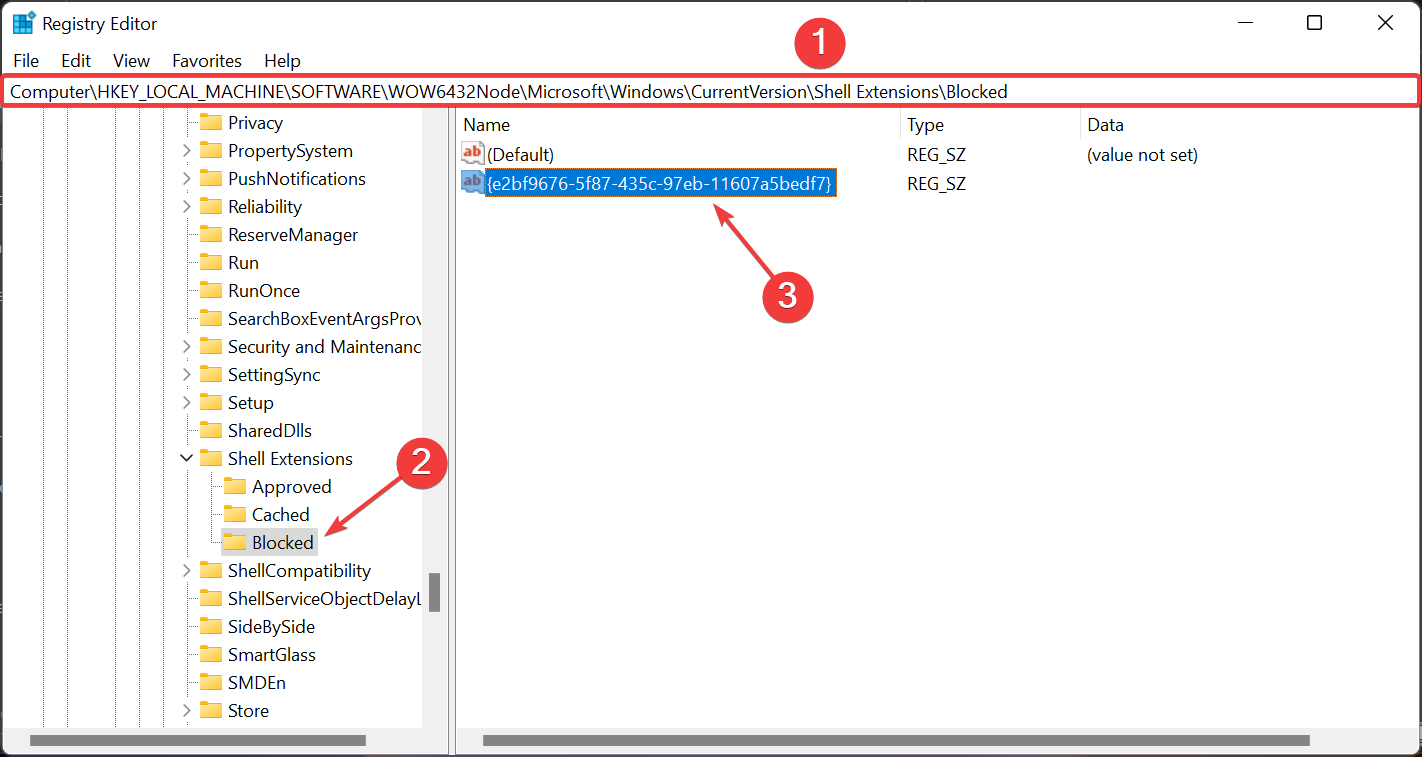The height and width of the screenshot is (757, 1422).
Task: Select the "Blocked" subkey label
Action: tap(283, 543)
